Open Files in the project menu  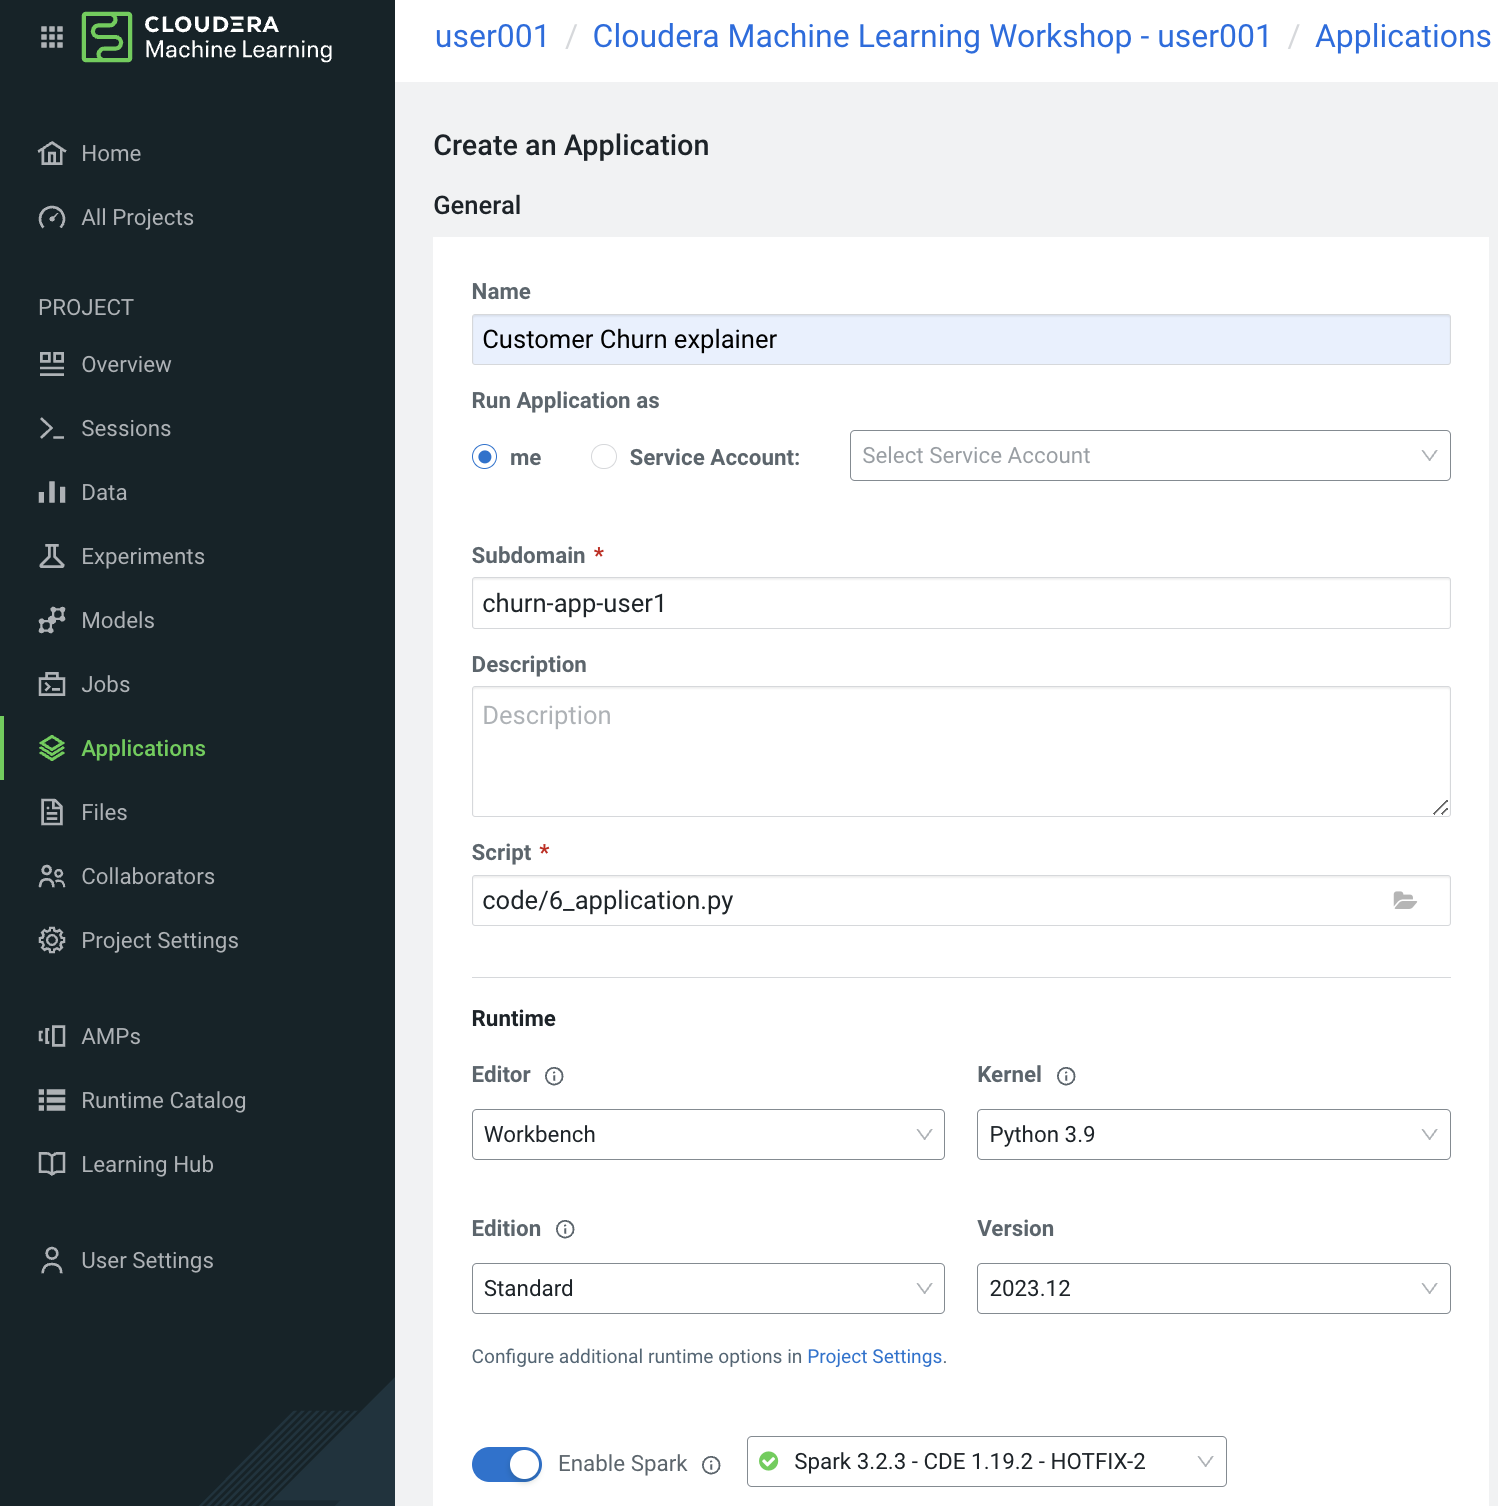104,812
